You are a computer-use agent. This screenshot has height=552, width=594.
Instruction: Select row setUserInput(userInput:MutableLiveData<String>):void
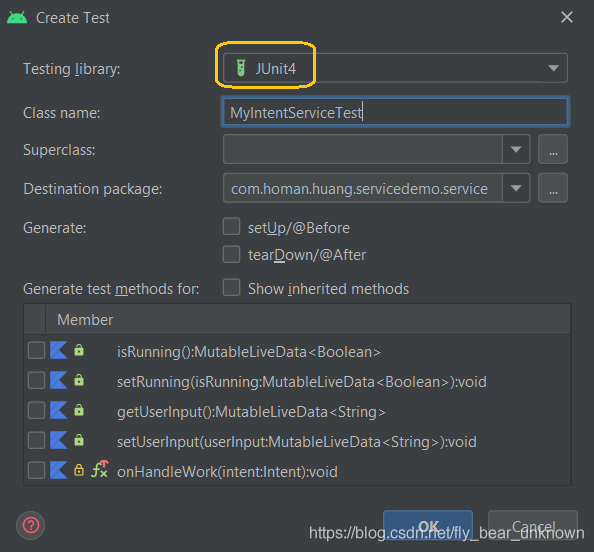coord(297,441)
